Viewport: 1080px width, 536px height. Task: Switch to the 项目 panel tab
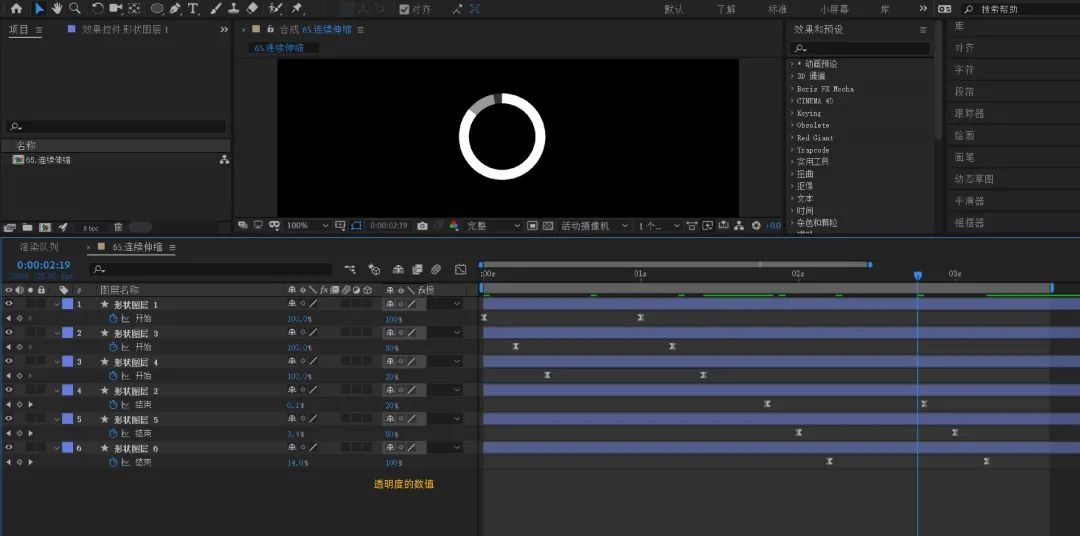click(17, 30)
